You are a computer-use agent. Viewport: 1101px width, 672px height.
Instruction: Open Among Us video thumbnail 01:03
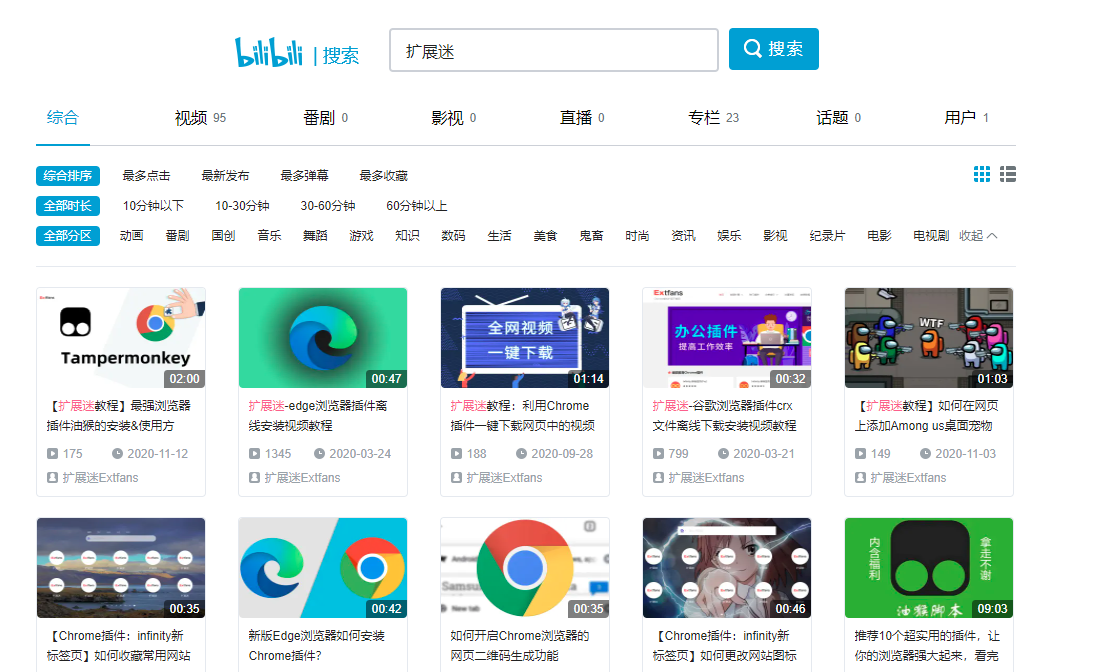[x=929, y=338]
